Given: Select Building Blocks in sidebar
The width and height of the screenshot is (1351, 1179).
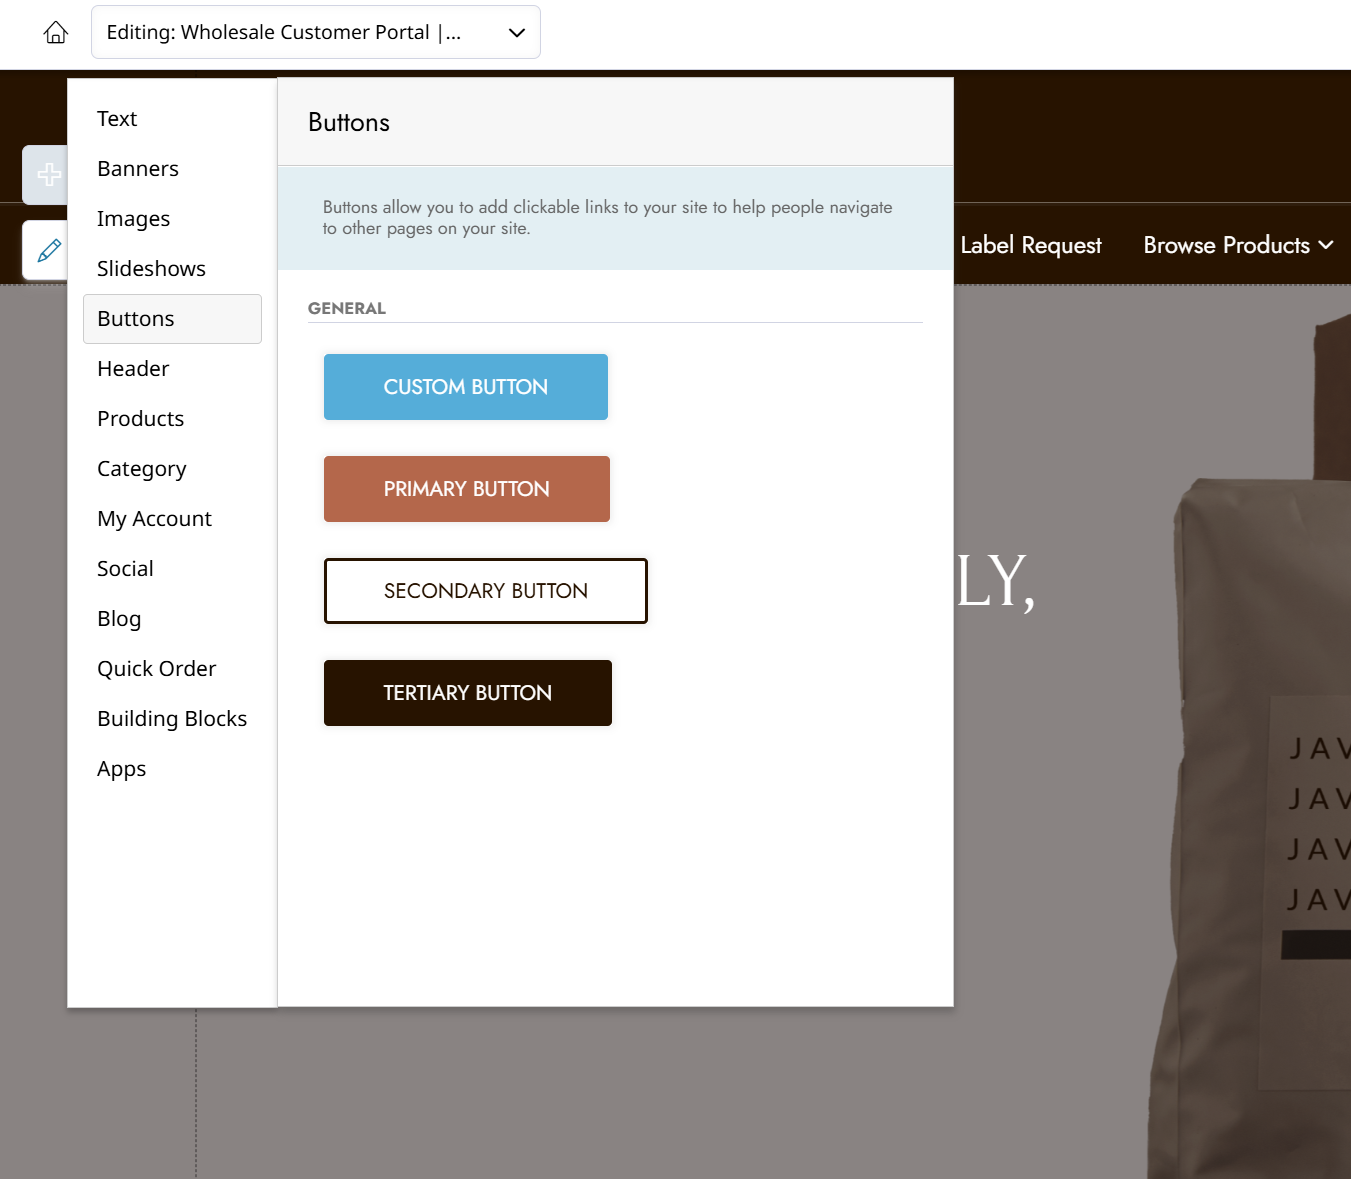Looking at the screenshot, I should [x=172, y=719].
